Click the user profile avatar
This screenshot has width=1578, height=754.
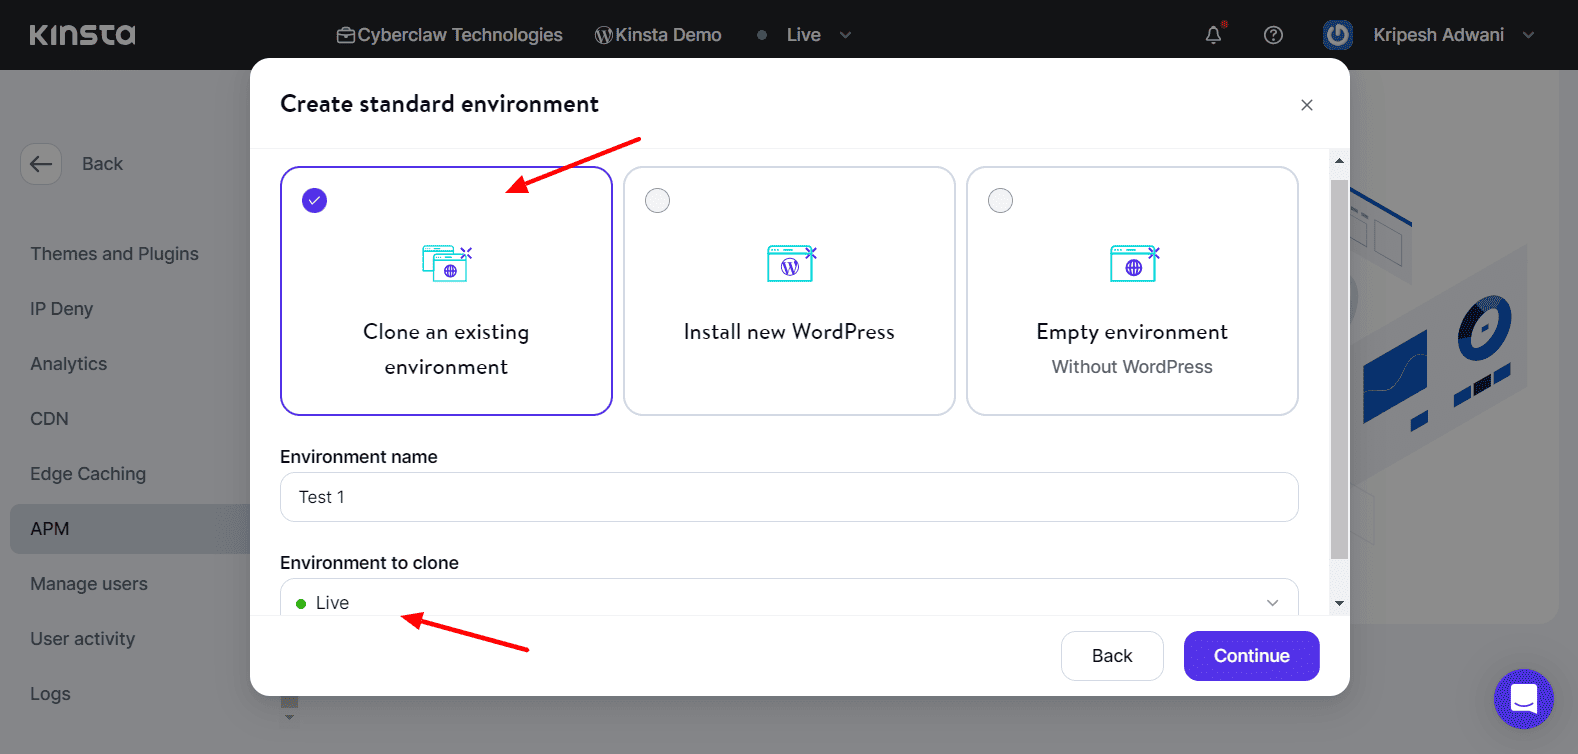(x=1337, y=35)
